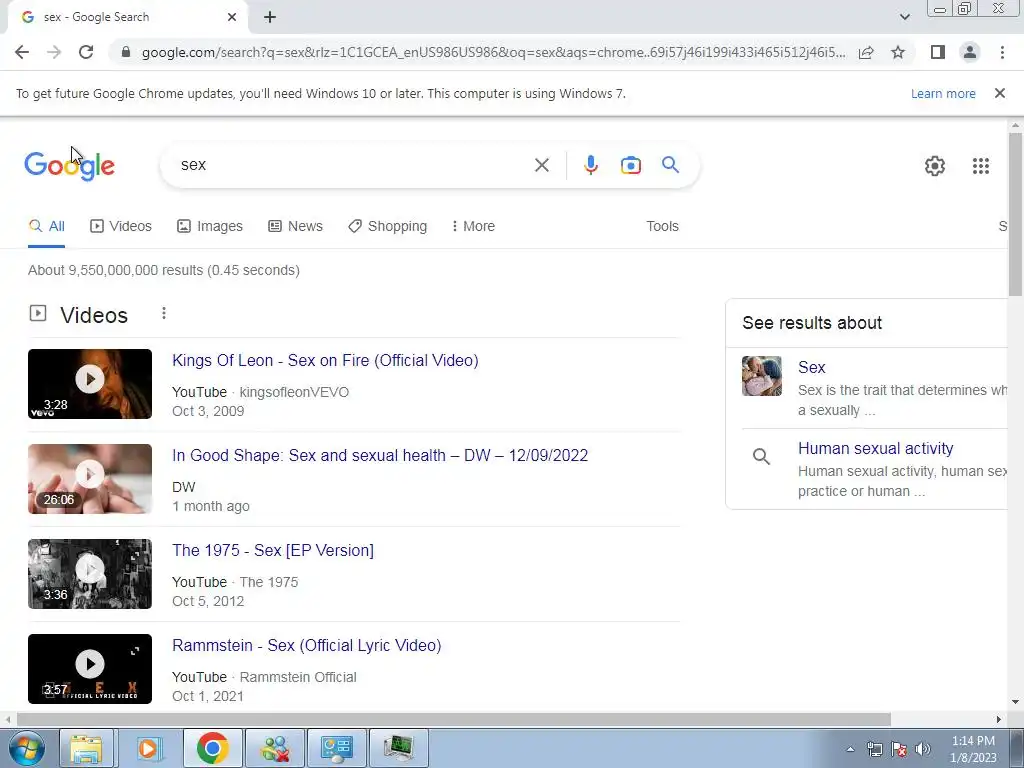Search by image with camera icon
Image resolution: width=1024 pixels, height=768 pixels.
(630, 165)
